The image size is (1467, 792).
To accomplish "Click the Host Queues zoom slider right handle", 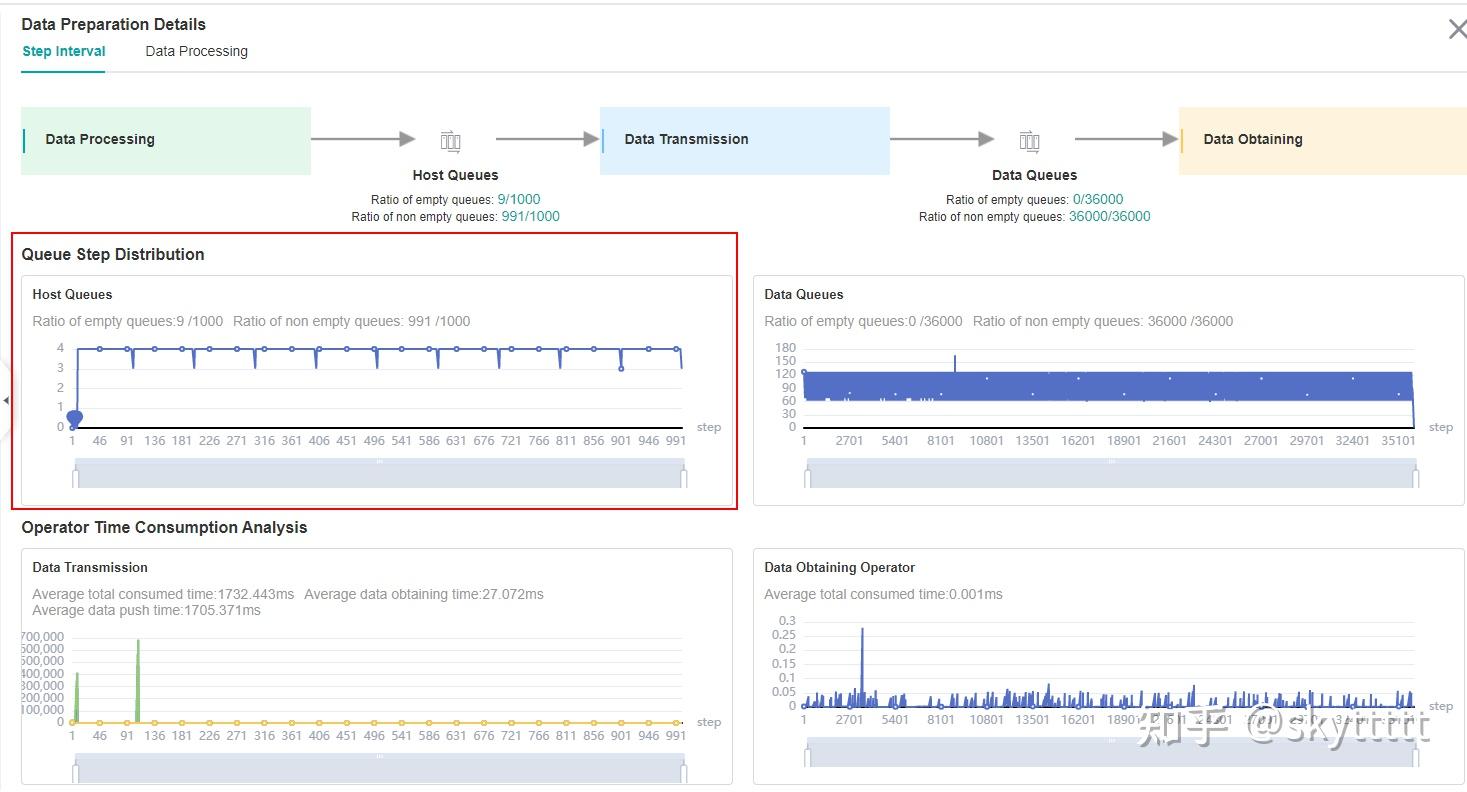I will pyautogui.click(x=684, y=478).
